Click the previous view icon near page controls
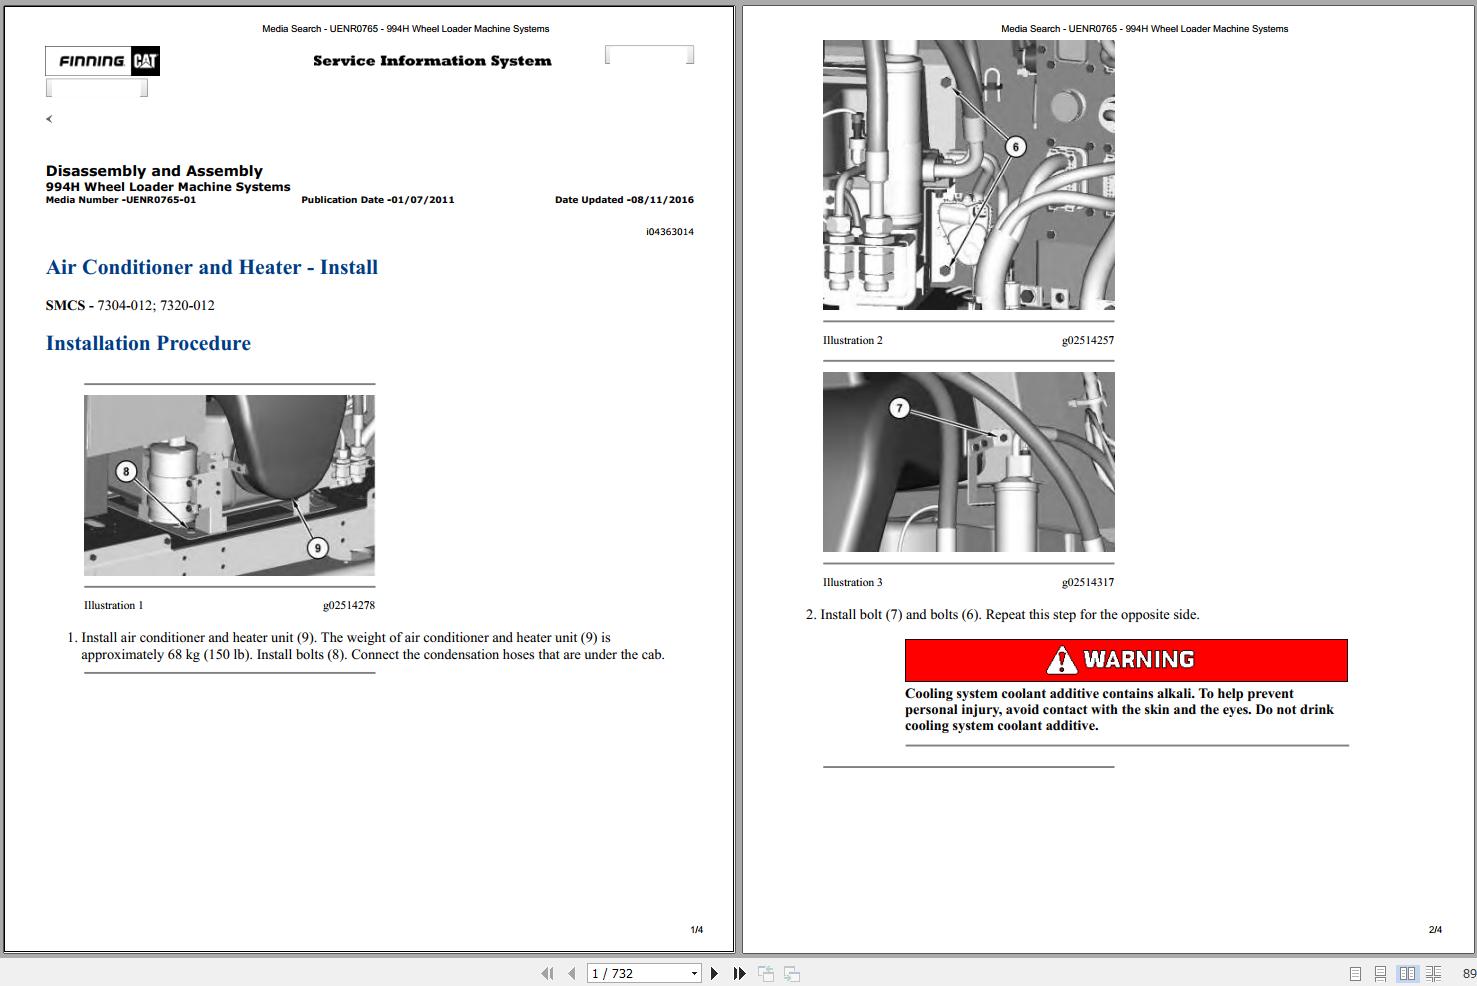1477x986 pixels. pyautogui.click(x=766, y=972)
